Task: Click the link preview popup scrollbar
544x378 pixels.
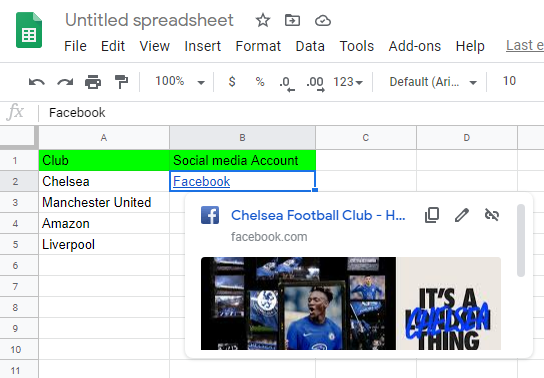Action: (x=521, y=241)
